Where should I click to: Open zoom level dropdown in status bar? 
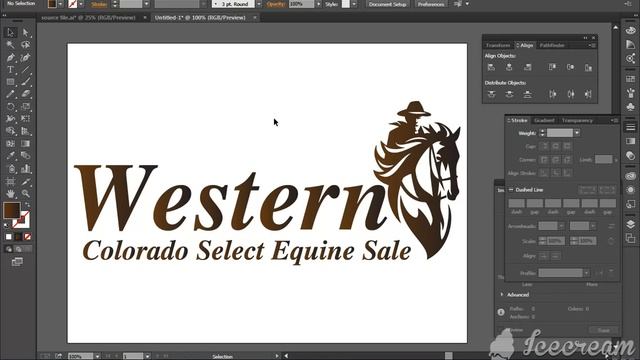point(97,356)
